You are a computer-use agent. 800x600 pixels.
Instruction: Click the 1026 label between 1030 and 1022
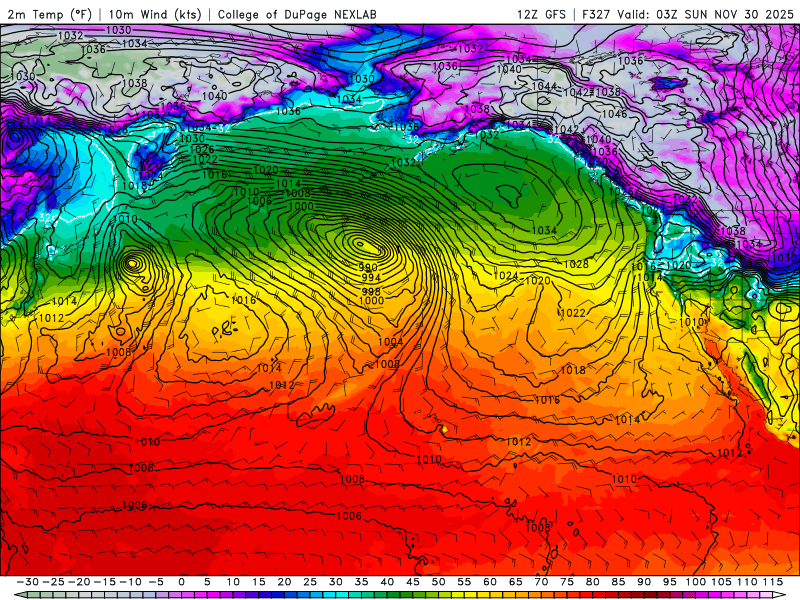point(202,149)
